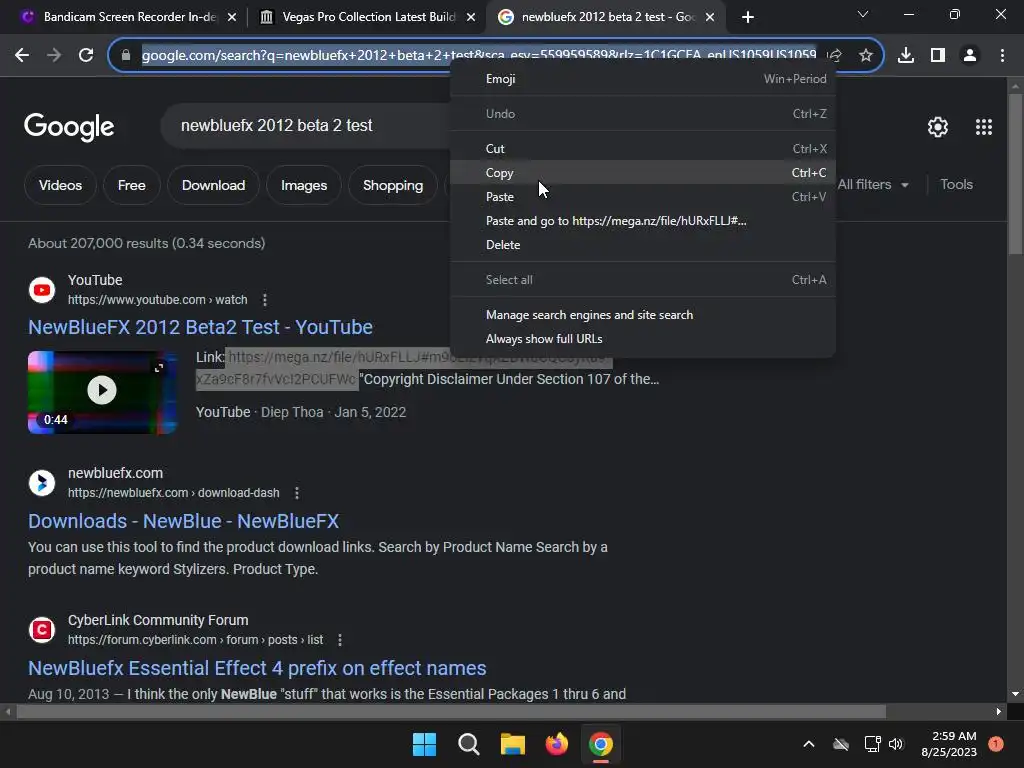Show hidden system tray icons
The width and height of the screenshot is (1024, 768).
808,744
